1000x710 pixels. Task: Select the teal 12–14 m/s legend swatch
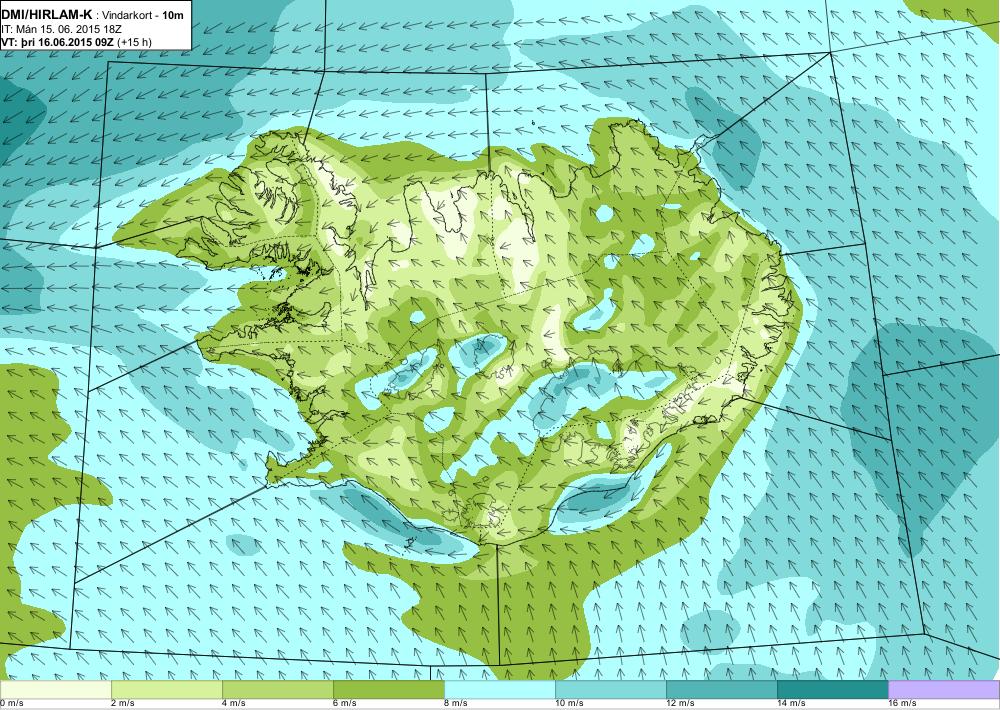coord(721,690)
